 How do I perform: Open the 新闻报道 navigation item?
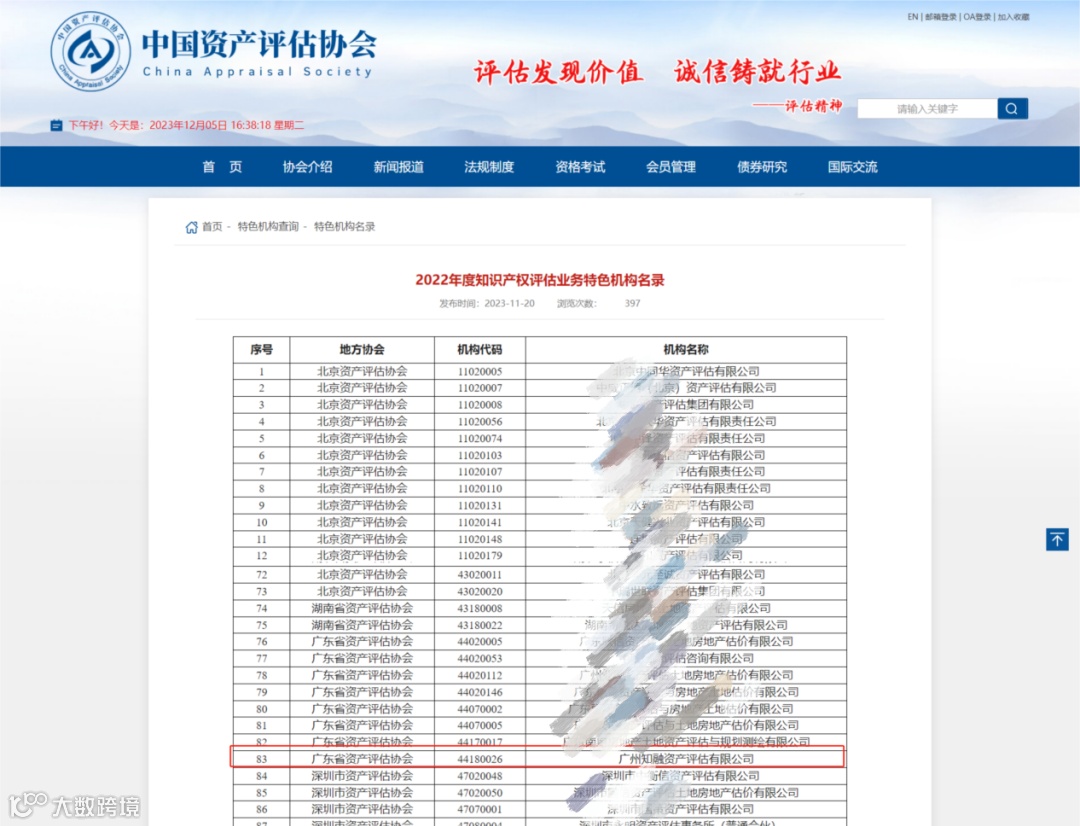pos(398,167)
